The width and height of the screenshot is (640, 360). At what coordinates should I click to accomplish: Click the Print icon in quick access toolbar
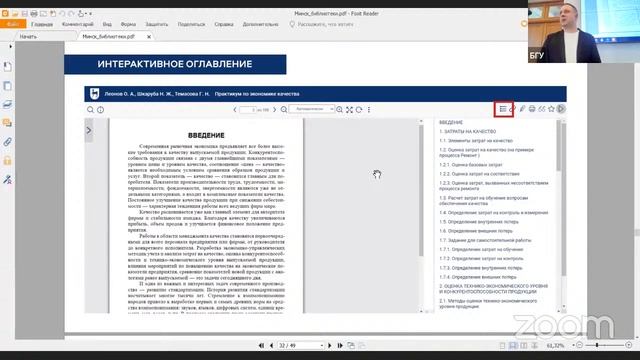pos(34,14)
